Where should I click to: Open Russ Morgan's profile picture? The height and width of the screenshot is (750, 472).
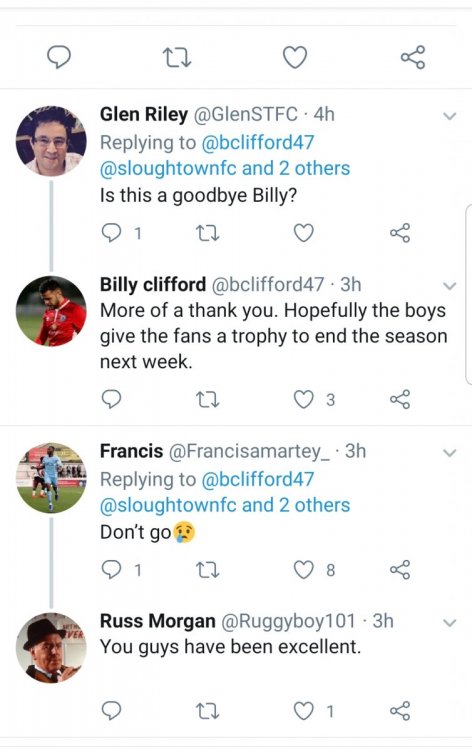click(51, 648)
